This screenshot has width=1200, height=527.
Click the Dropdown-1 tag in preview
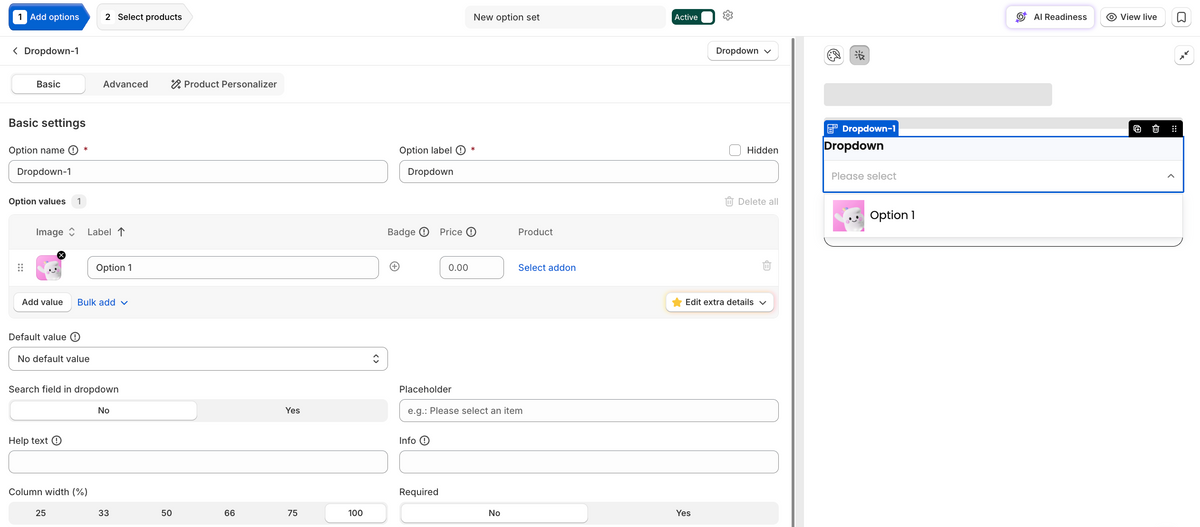coord(861,129)
